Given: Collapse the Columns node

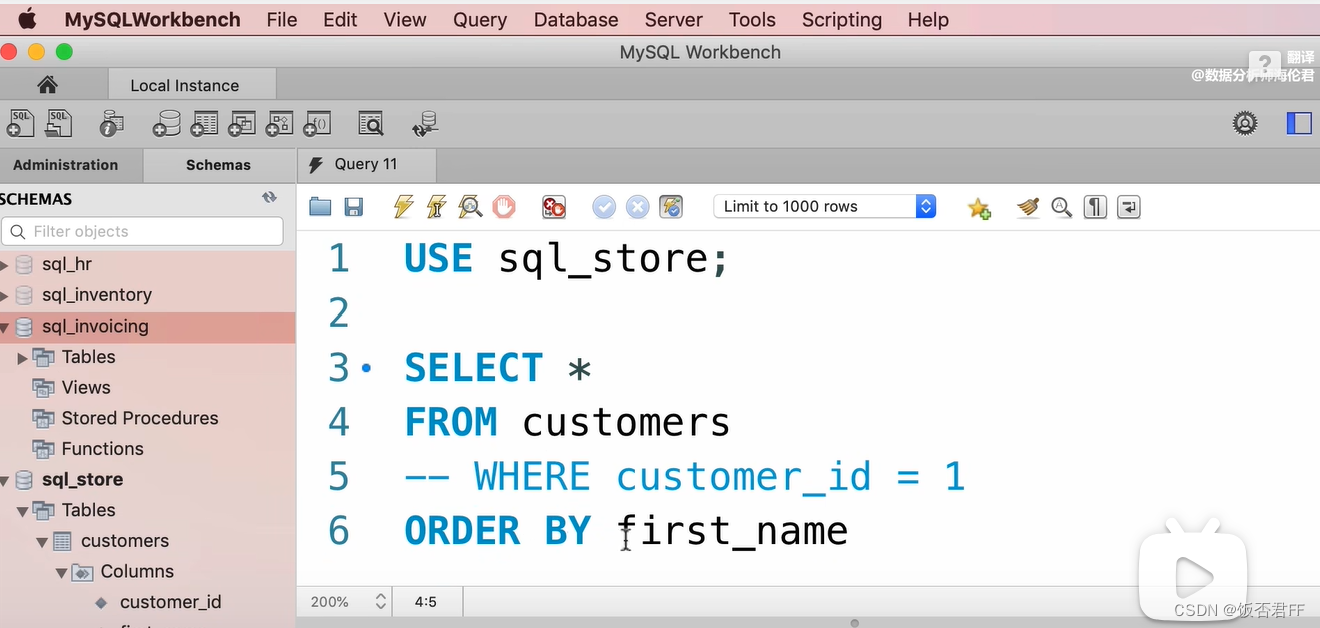Looking at the screenshot, I should [x=61, y=573].
